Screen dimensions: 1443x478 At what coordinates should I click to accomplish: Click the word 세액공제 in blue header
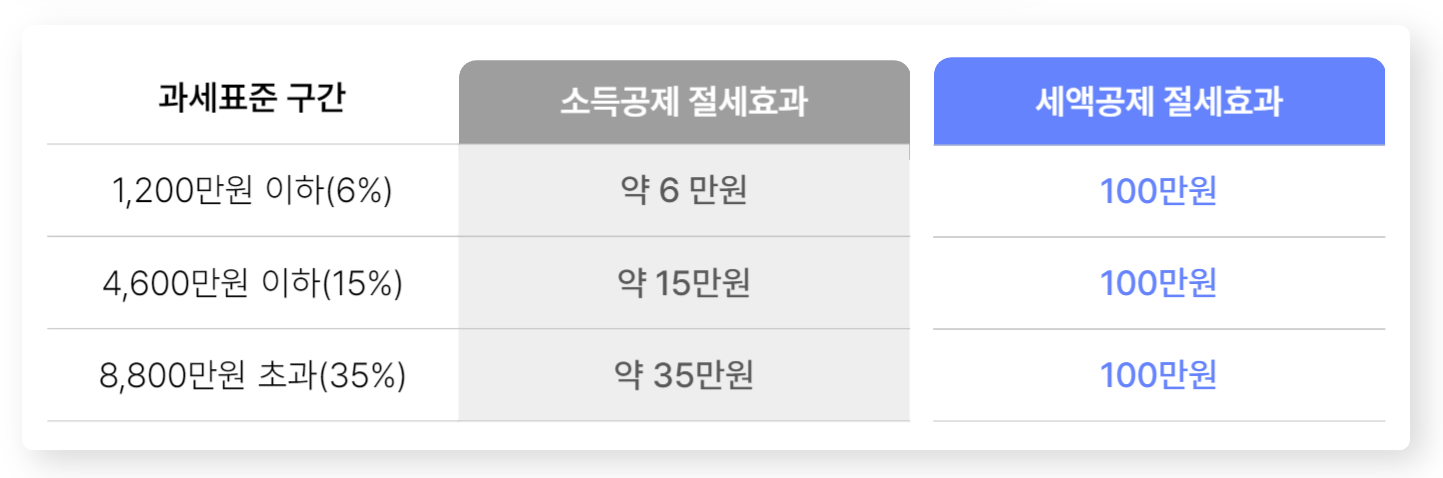click(1094, 102)
